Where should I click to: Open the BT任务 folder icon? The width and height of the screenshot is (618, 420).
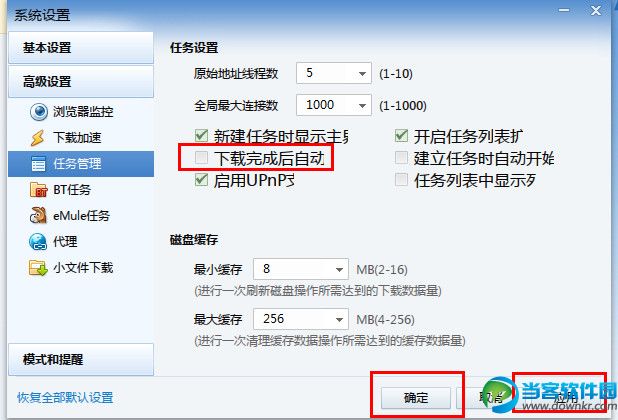(x=39, y=190)
